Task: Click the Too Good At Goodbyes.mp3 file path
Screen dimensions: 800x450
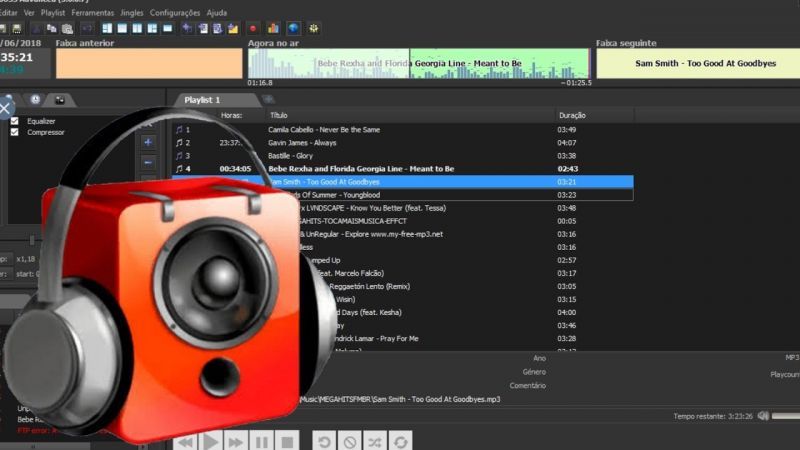Action: click(x=400, y=399)
